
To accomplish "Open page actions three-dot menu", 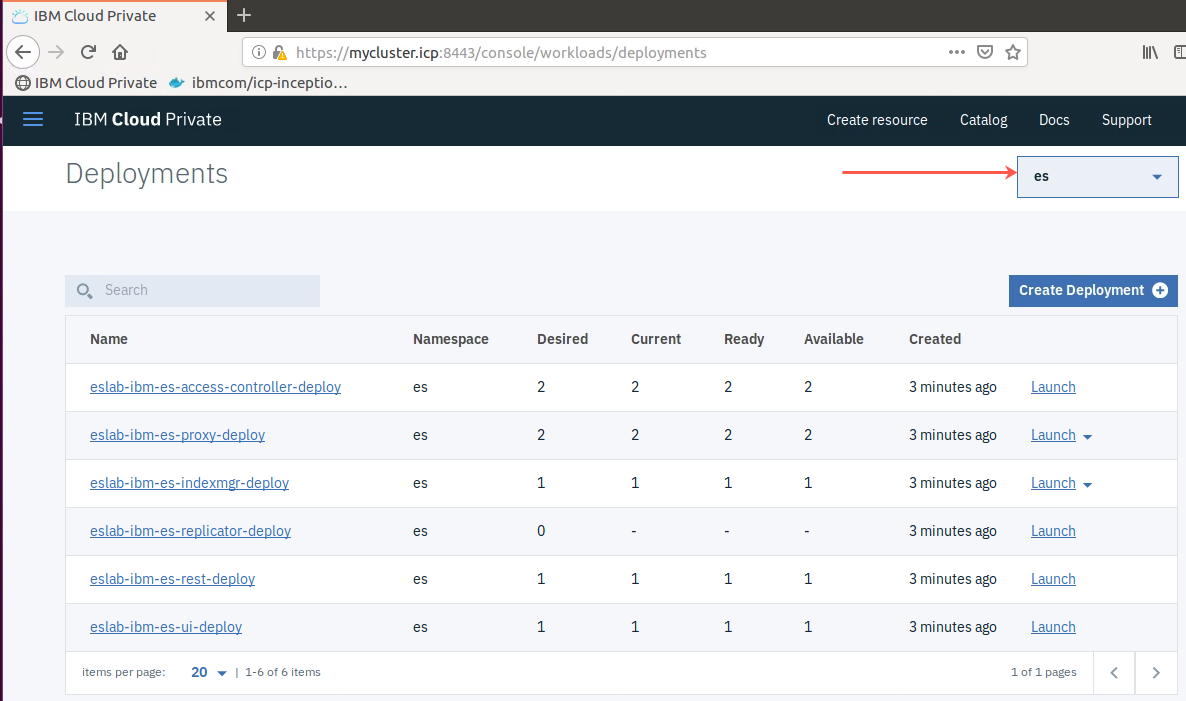I will [x=957, y=52].
